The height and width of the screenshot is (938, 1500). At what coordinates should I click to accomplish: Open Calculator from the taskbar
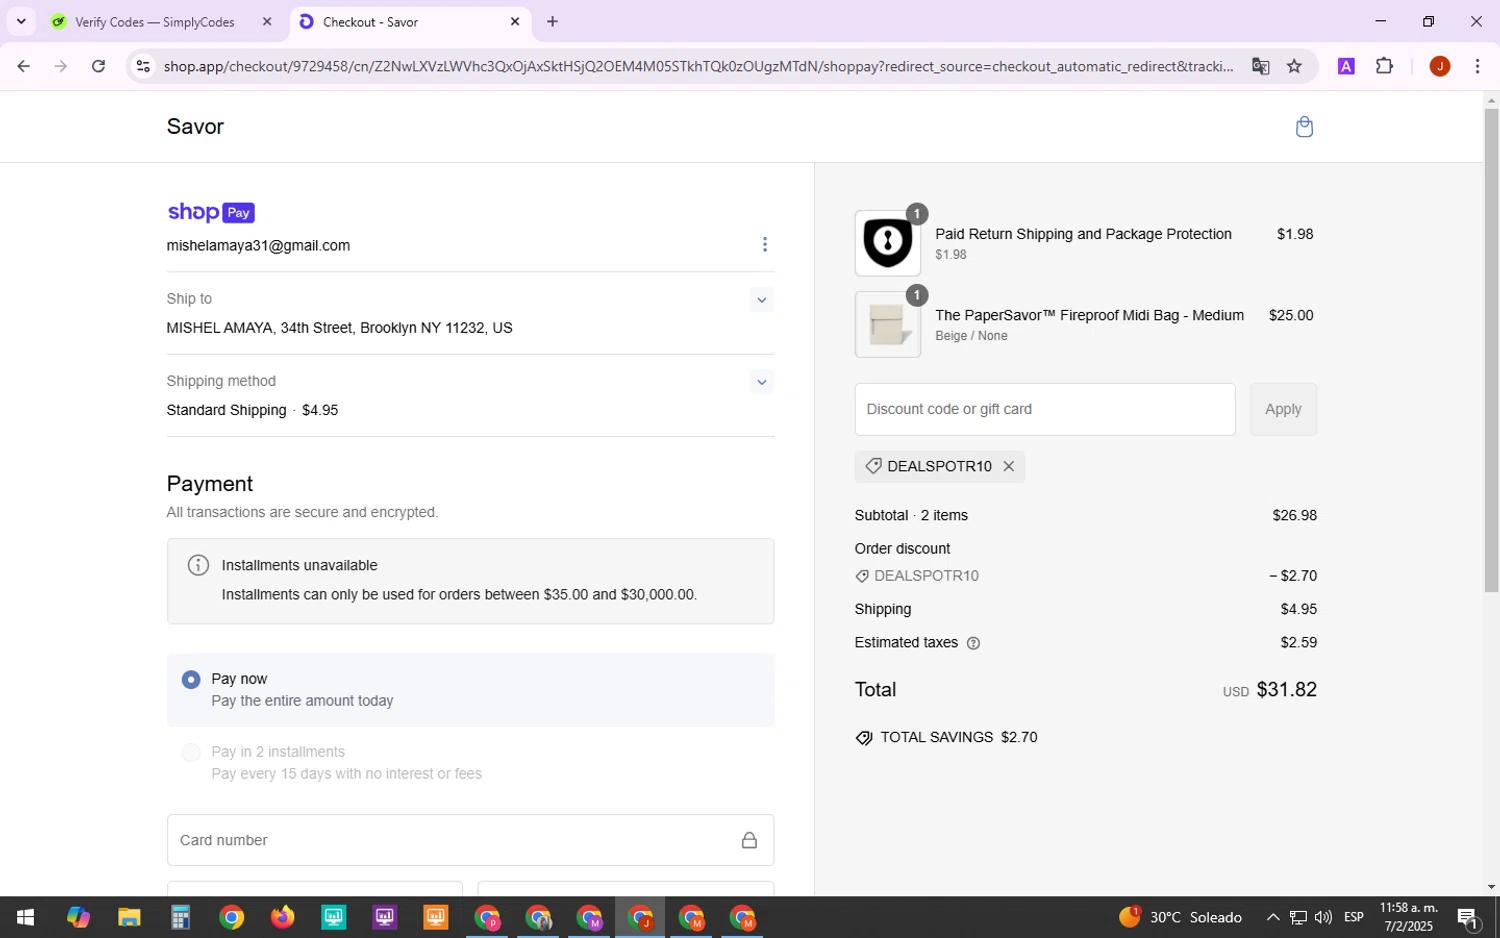pos(180,917)
